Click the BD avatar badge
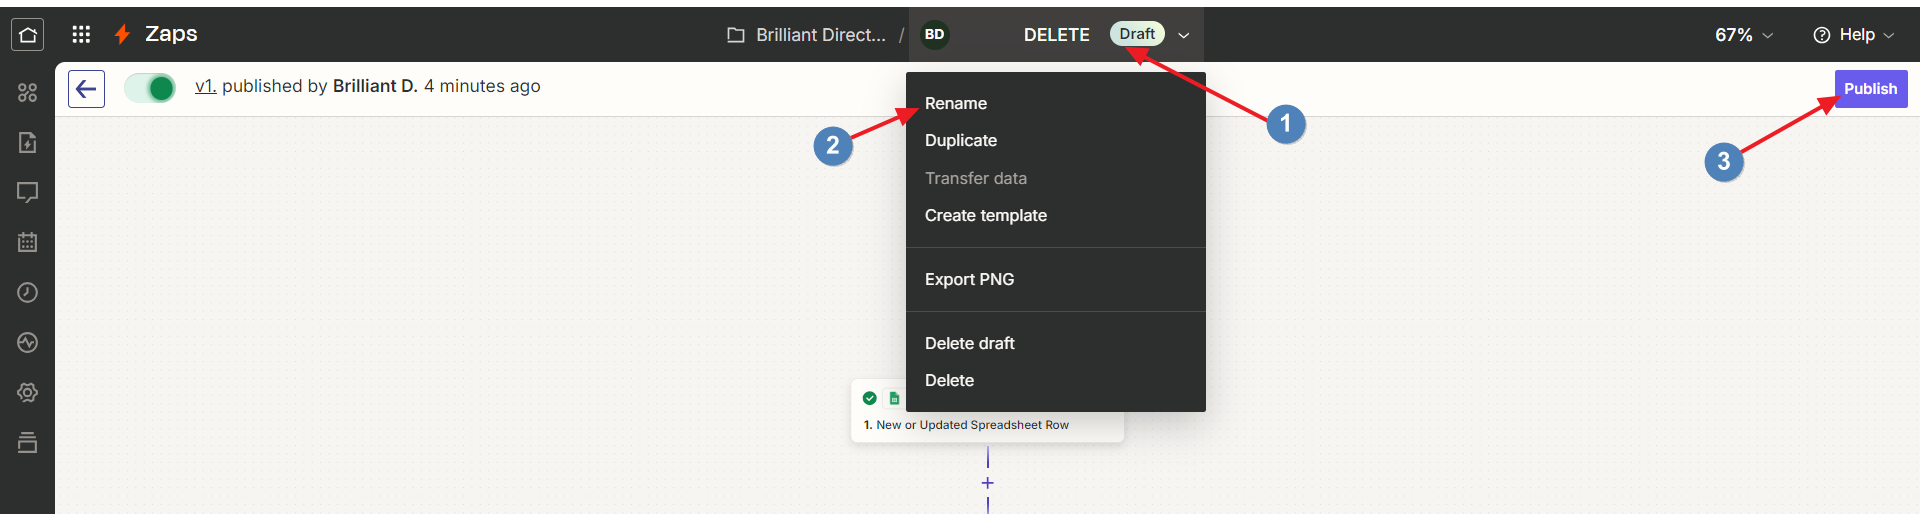The width and height of the screenshot is (1920, 514). point(934,35)
